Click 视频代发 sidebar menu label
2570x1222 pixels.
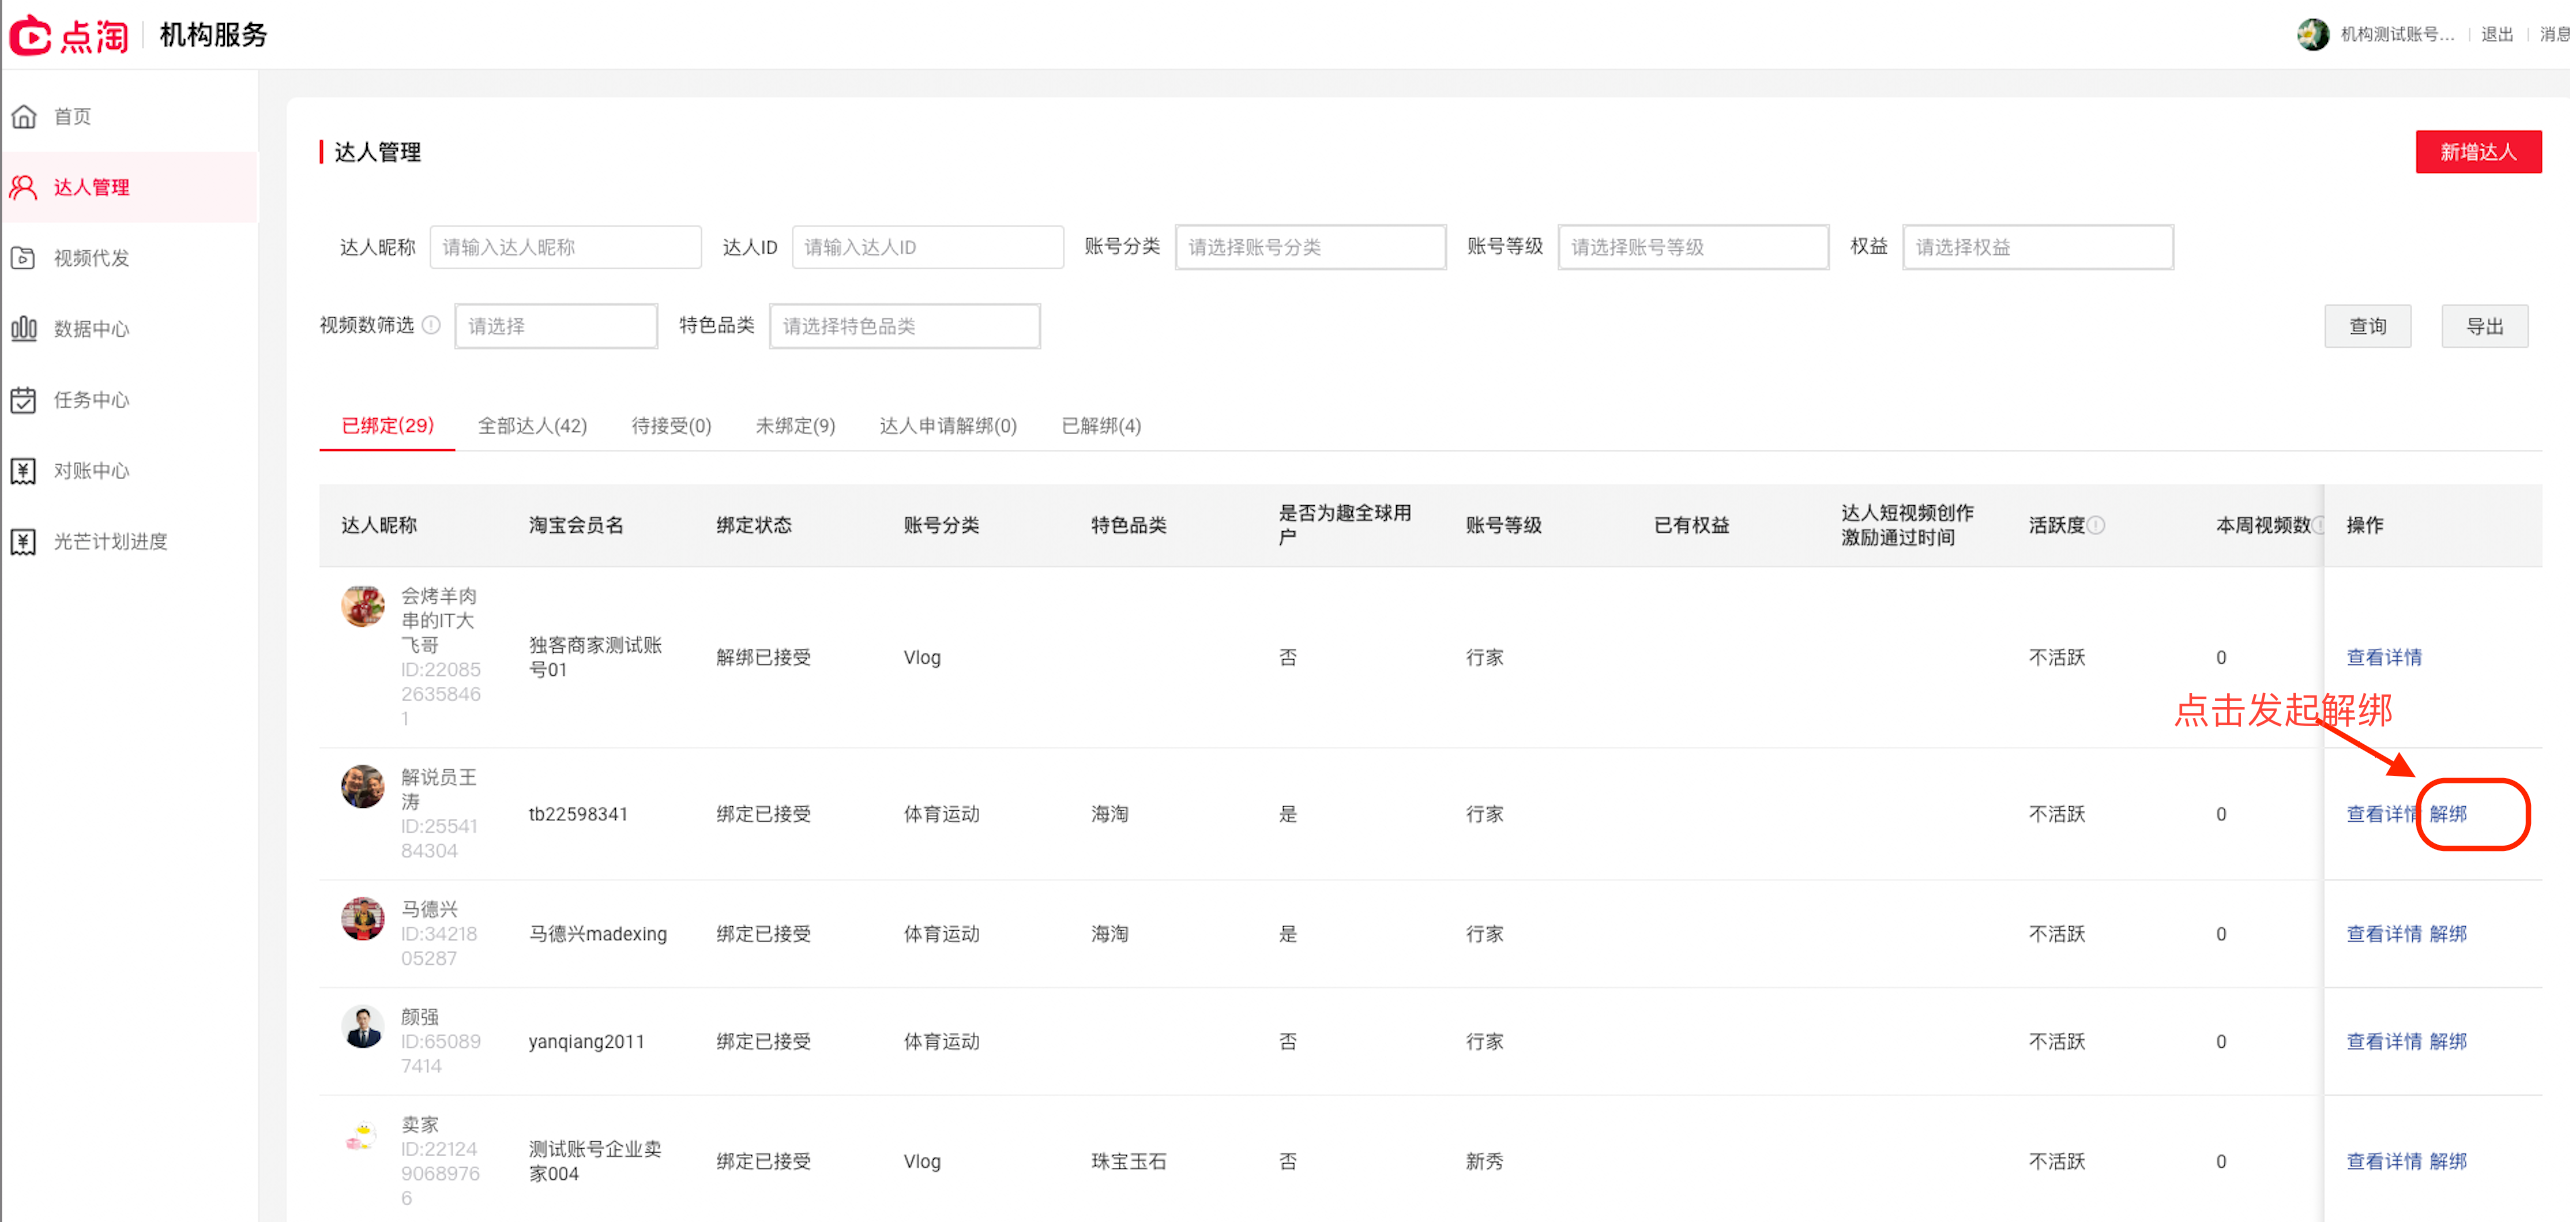coord(91,259)
